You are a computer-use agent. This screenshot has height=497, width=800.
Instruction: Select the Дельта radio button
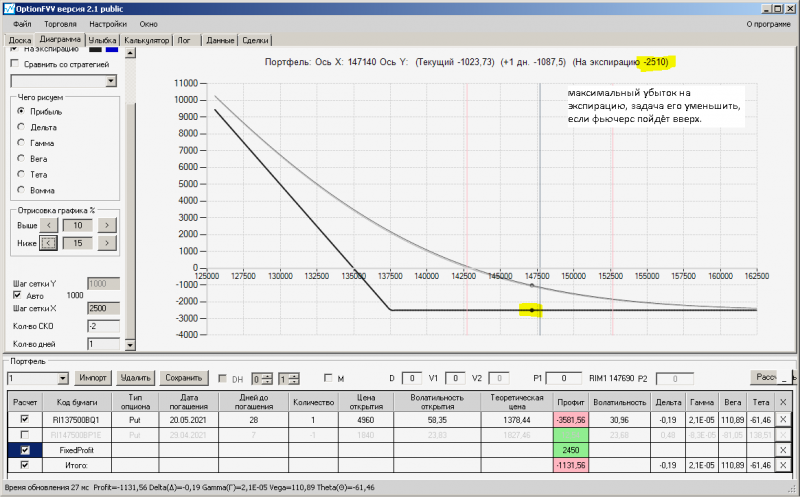click(x=21, y=127)
